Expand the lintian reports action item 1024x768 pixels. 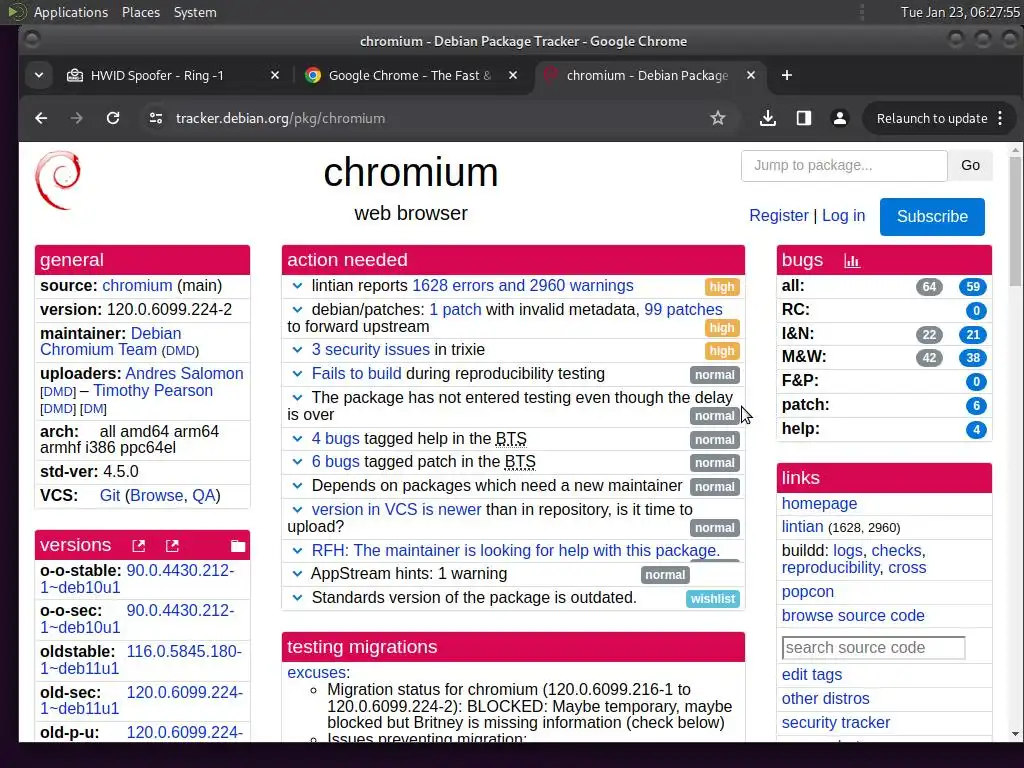297,286
